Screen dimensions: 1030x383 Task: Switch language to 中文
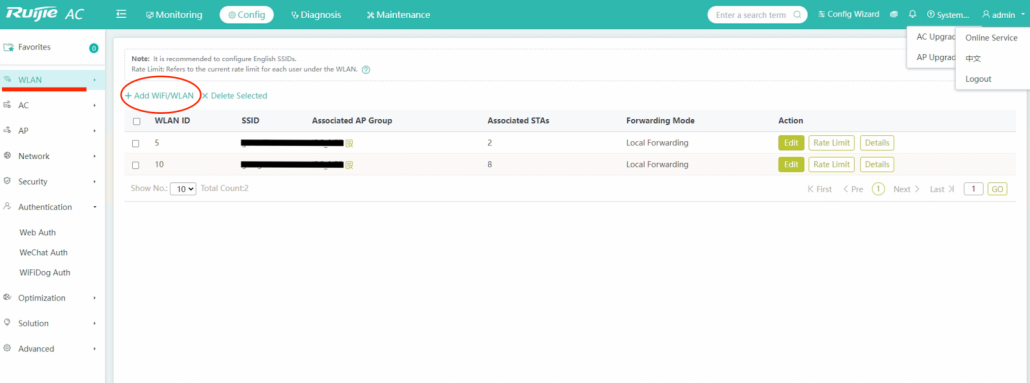click(973, 58)
